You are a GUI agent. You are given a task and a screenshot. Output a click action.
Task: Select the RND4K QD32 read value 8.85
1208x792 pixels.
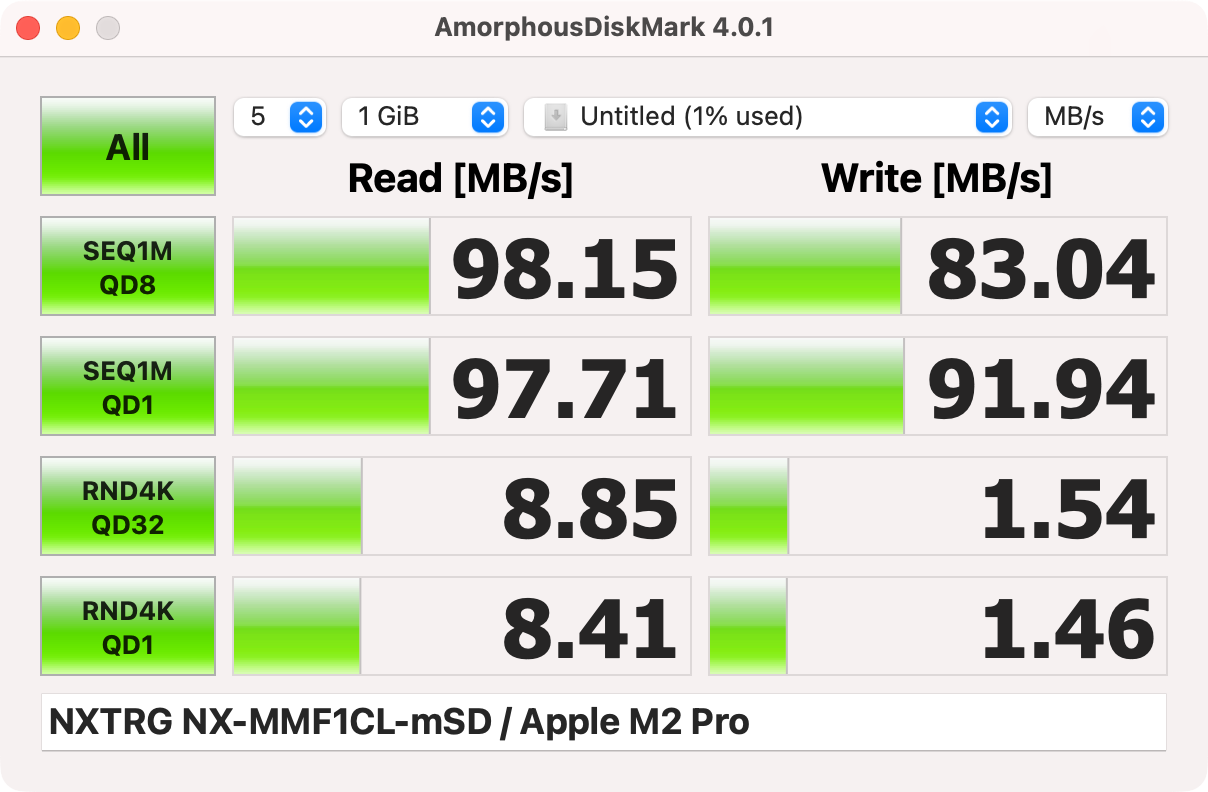tap(590, 508)
